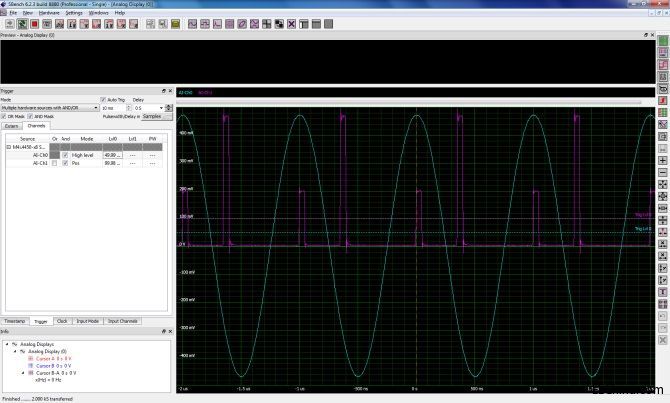The height and width of the screenshot is (403, 670).
Task: Open the Delay value dropdown
Action: [161, 108]
